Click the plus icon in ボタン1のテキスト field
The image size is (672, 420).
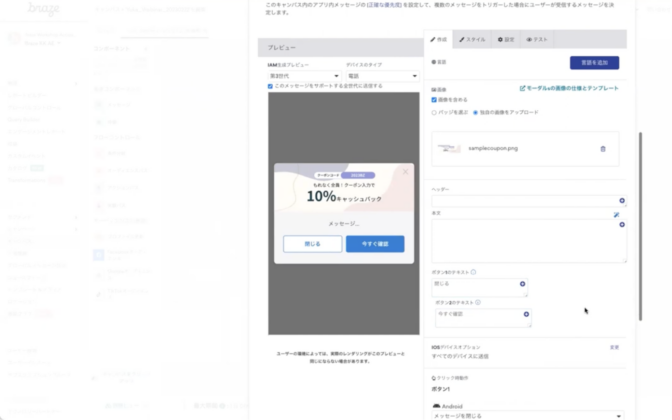(522, 284)
